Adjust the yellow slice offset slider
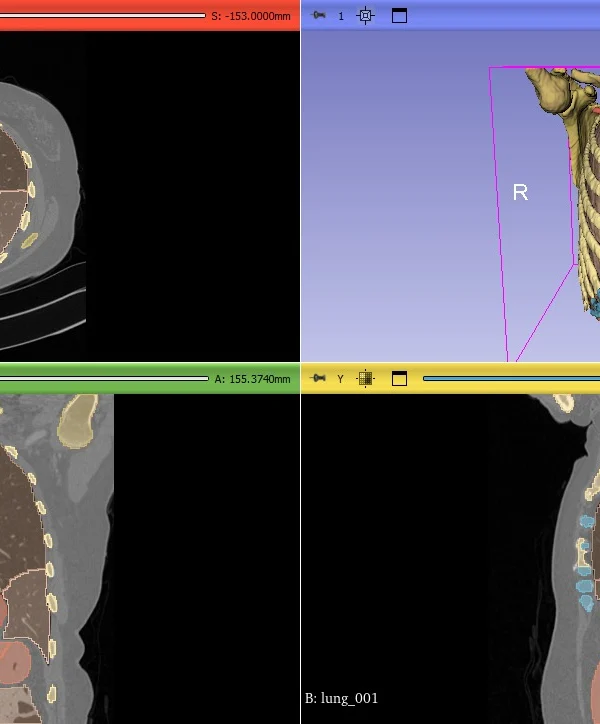This screenshot has width=600, height=724. click(x=511, y=379)
